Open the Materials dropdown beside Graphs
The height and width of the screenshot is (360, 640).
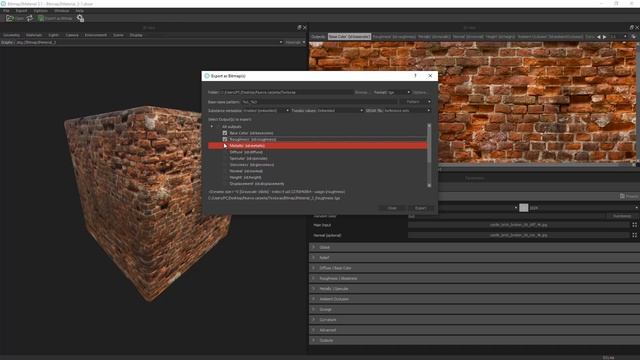coord(296,42)
